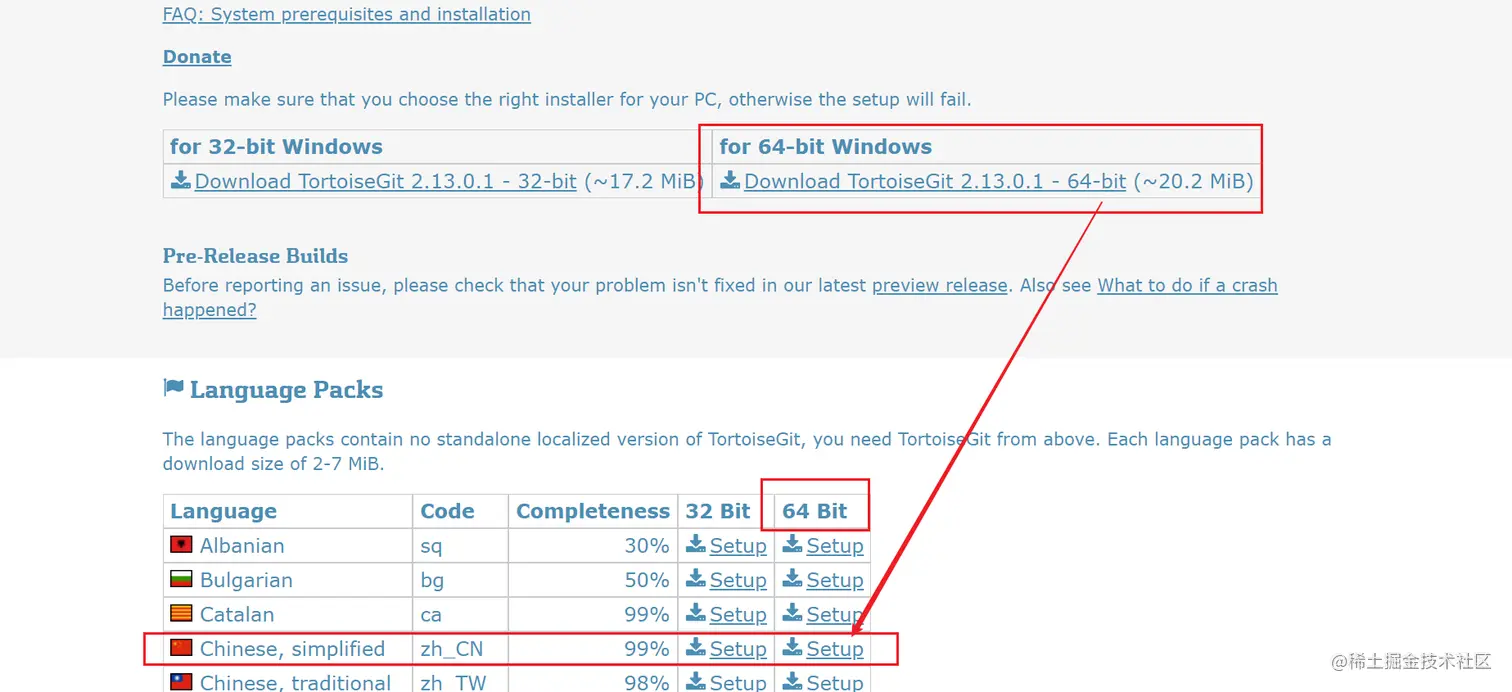Click the Catalan row 99% completeness value
This screenshot has width=1512, height=692.
tap(646, 615)
